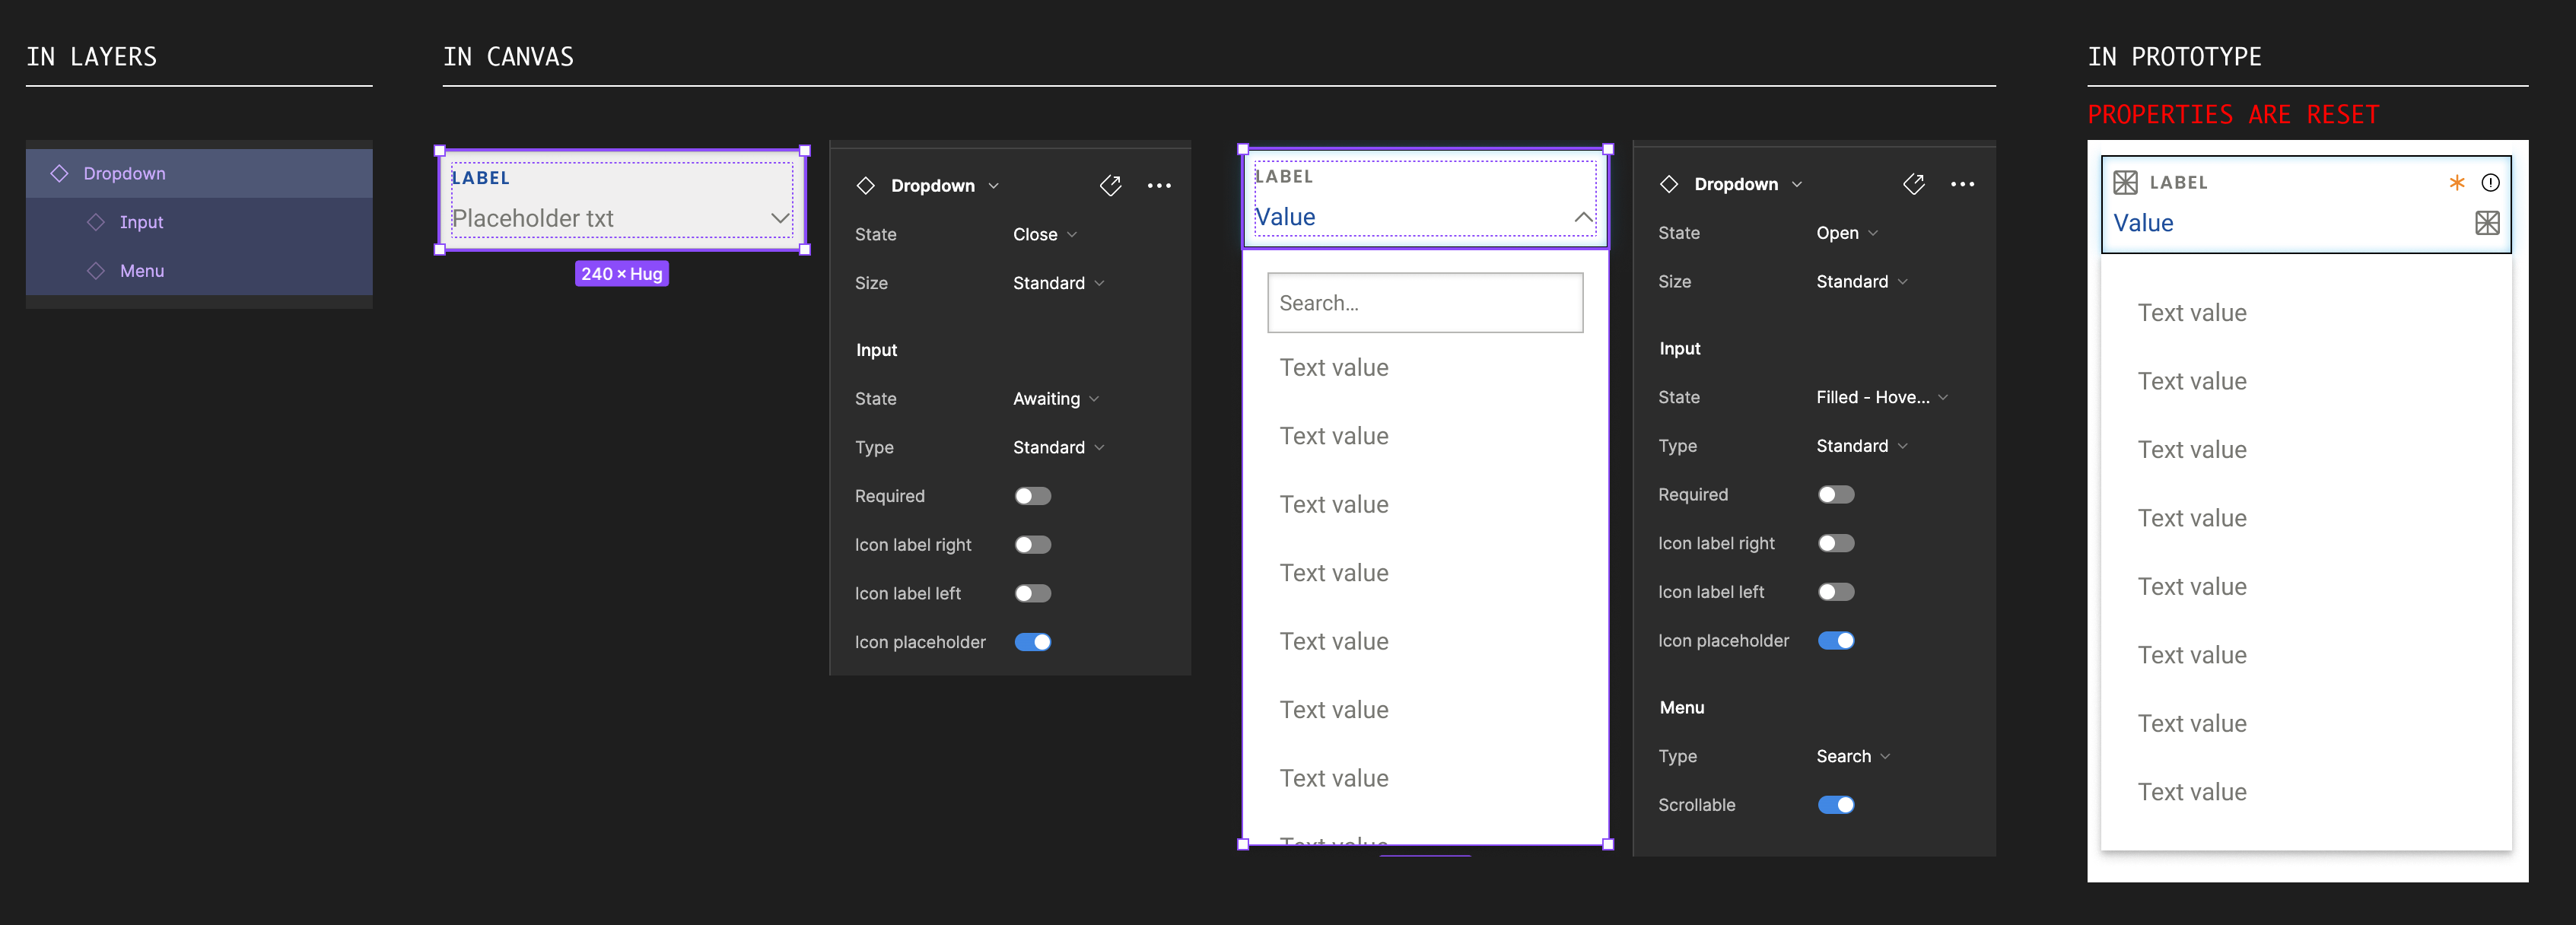
Task: Toggle Required in Open-state panel
Action: point(1836,494)
